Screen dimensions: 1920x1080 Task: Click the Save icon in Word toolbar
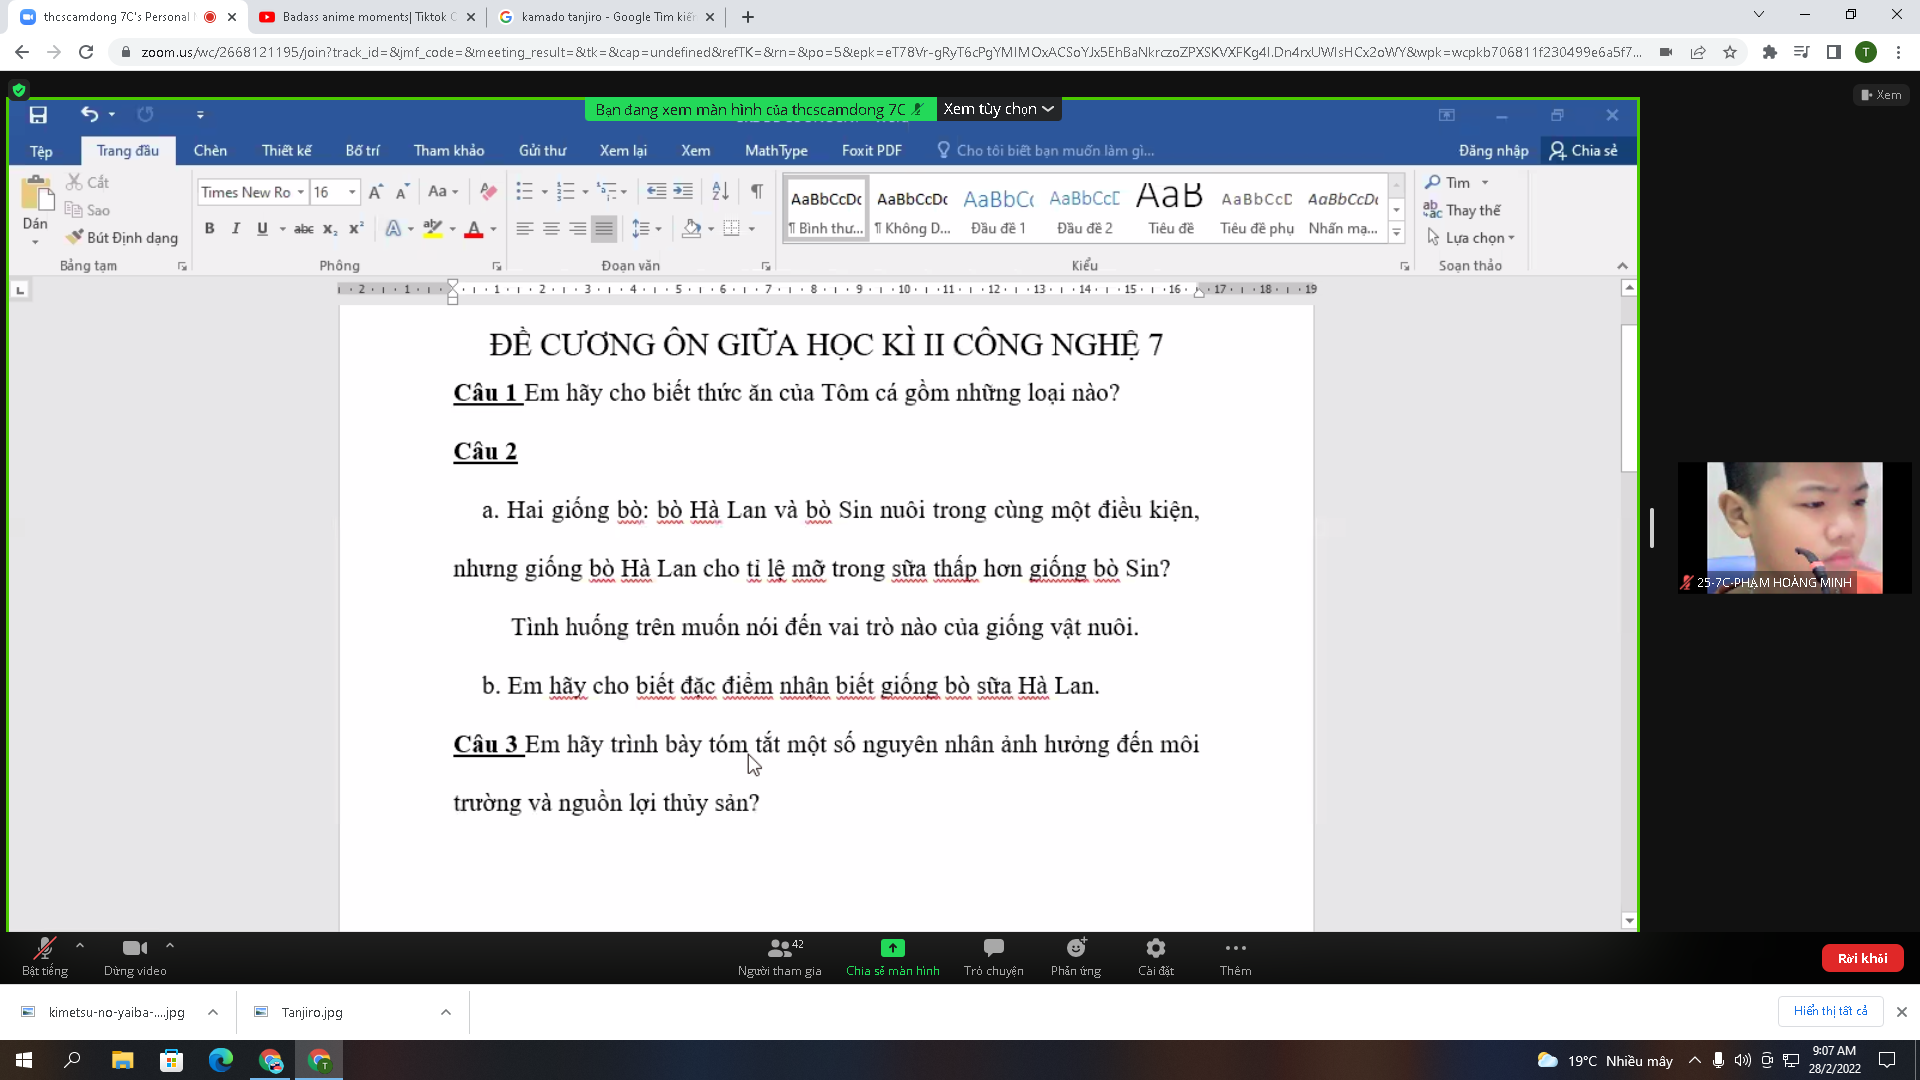point(38,115)
